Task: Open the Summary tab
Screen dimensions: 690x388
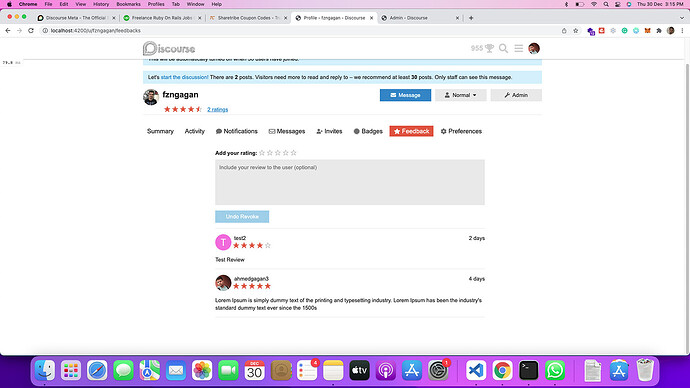Action: point(160,131)
